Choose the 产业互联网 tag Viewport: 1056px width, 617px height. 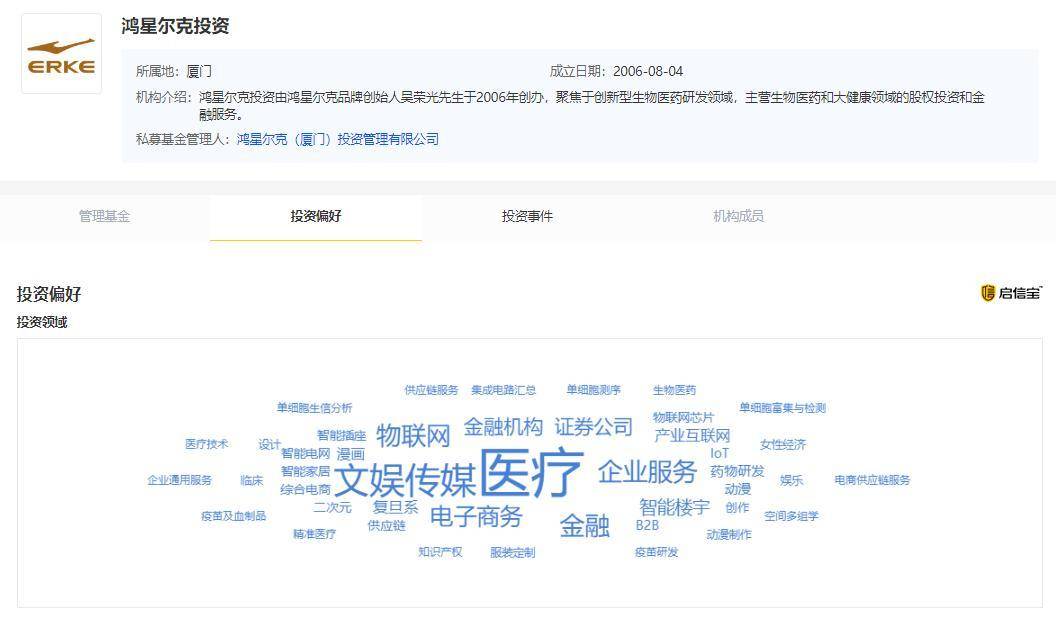pyautogui.click(x=692, y=435)
